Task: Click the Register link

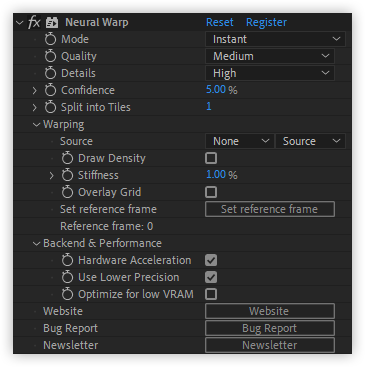Action: coord(266,22)
